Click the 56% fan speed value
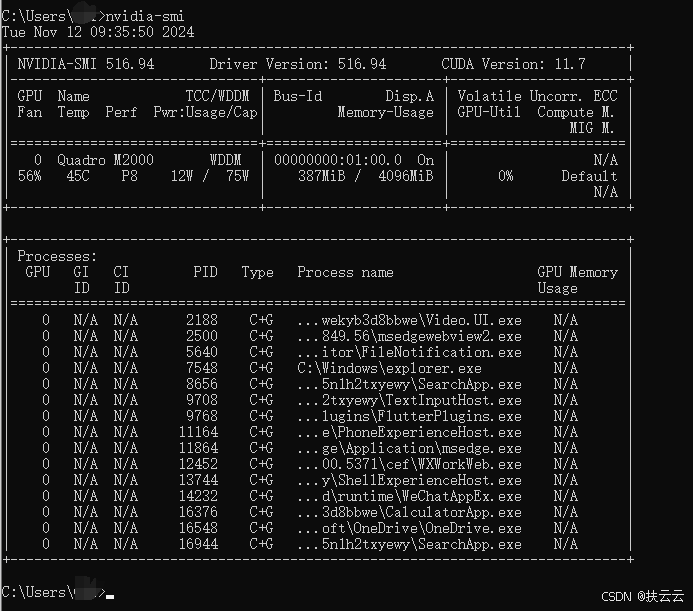 pos(30,176)
